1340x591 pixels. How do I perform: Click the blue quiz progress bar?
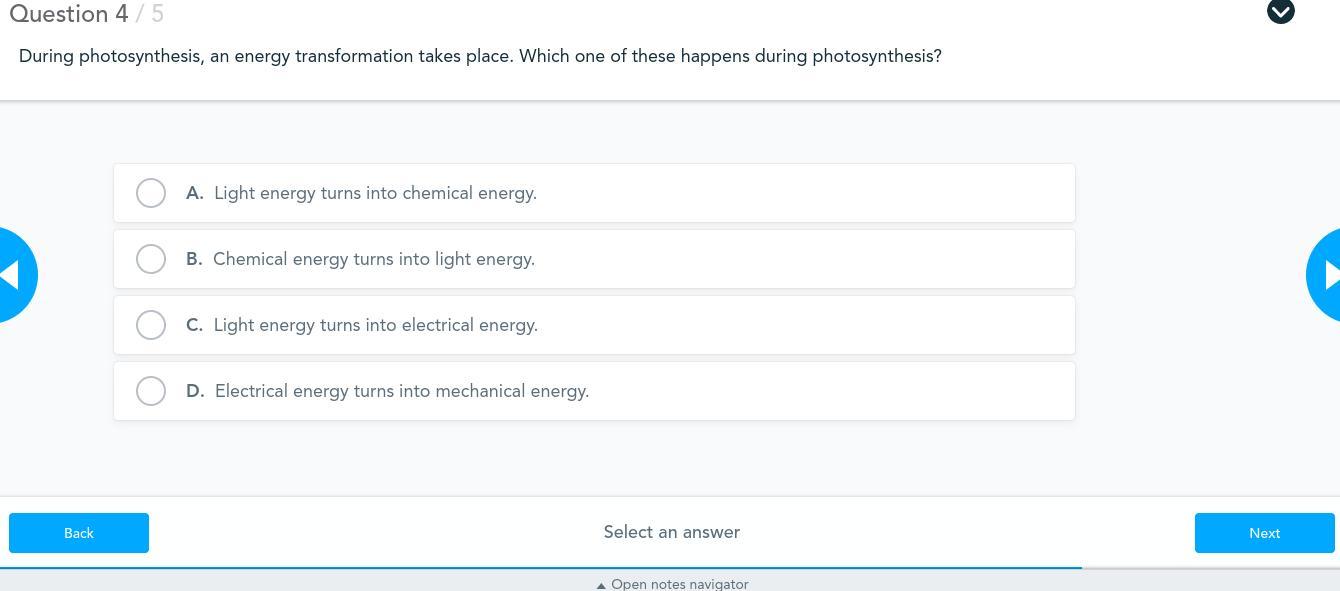[540, 568]
